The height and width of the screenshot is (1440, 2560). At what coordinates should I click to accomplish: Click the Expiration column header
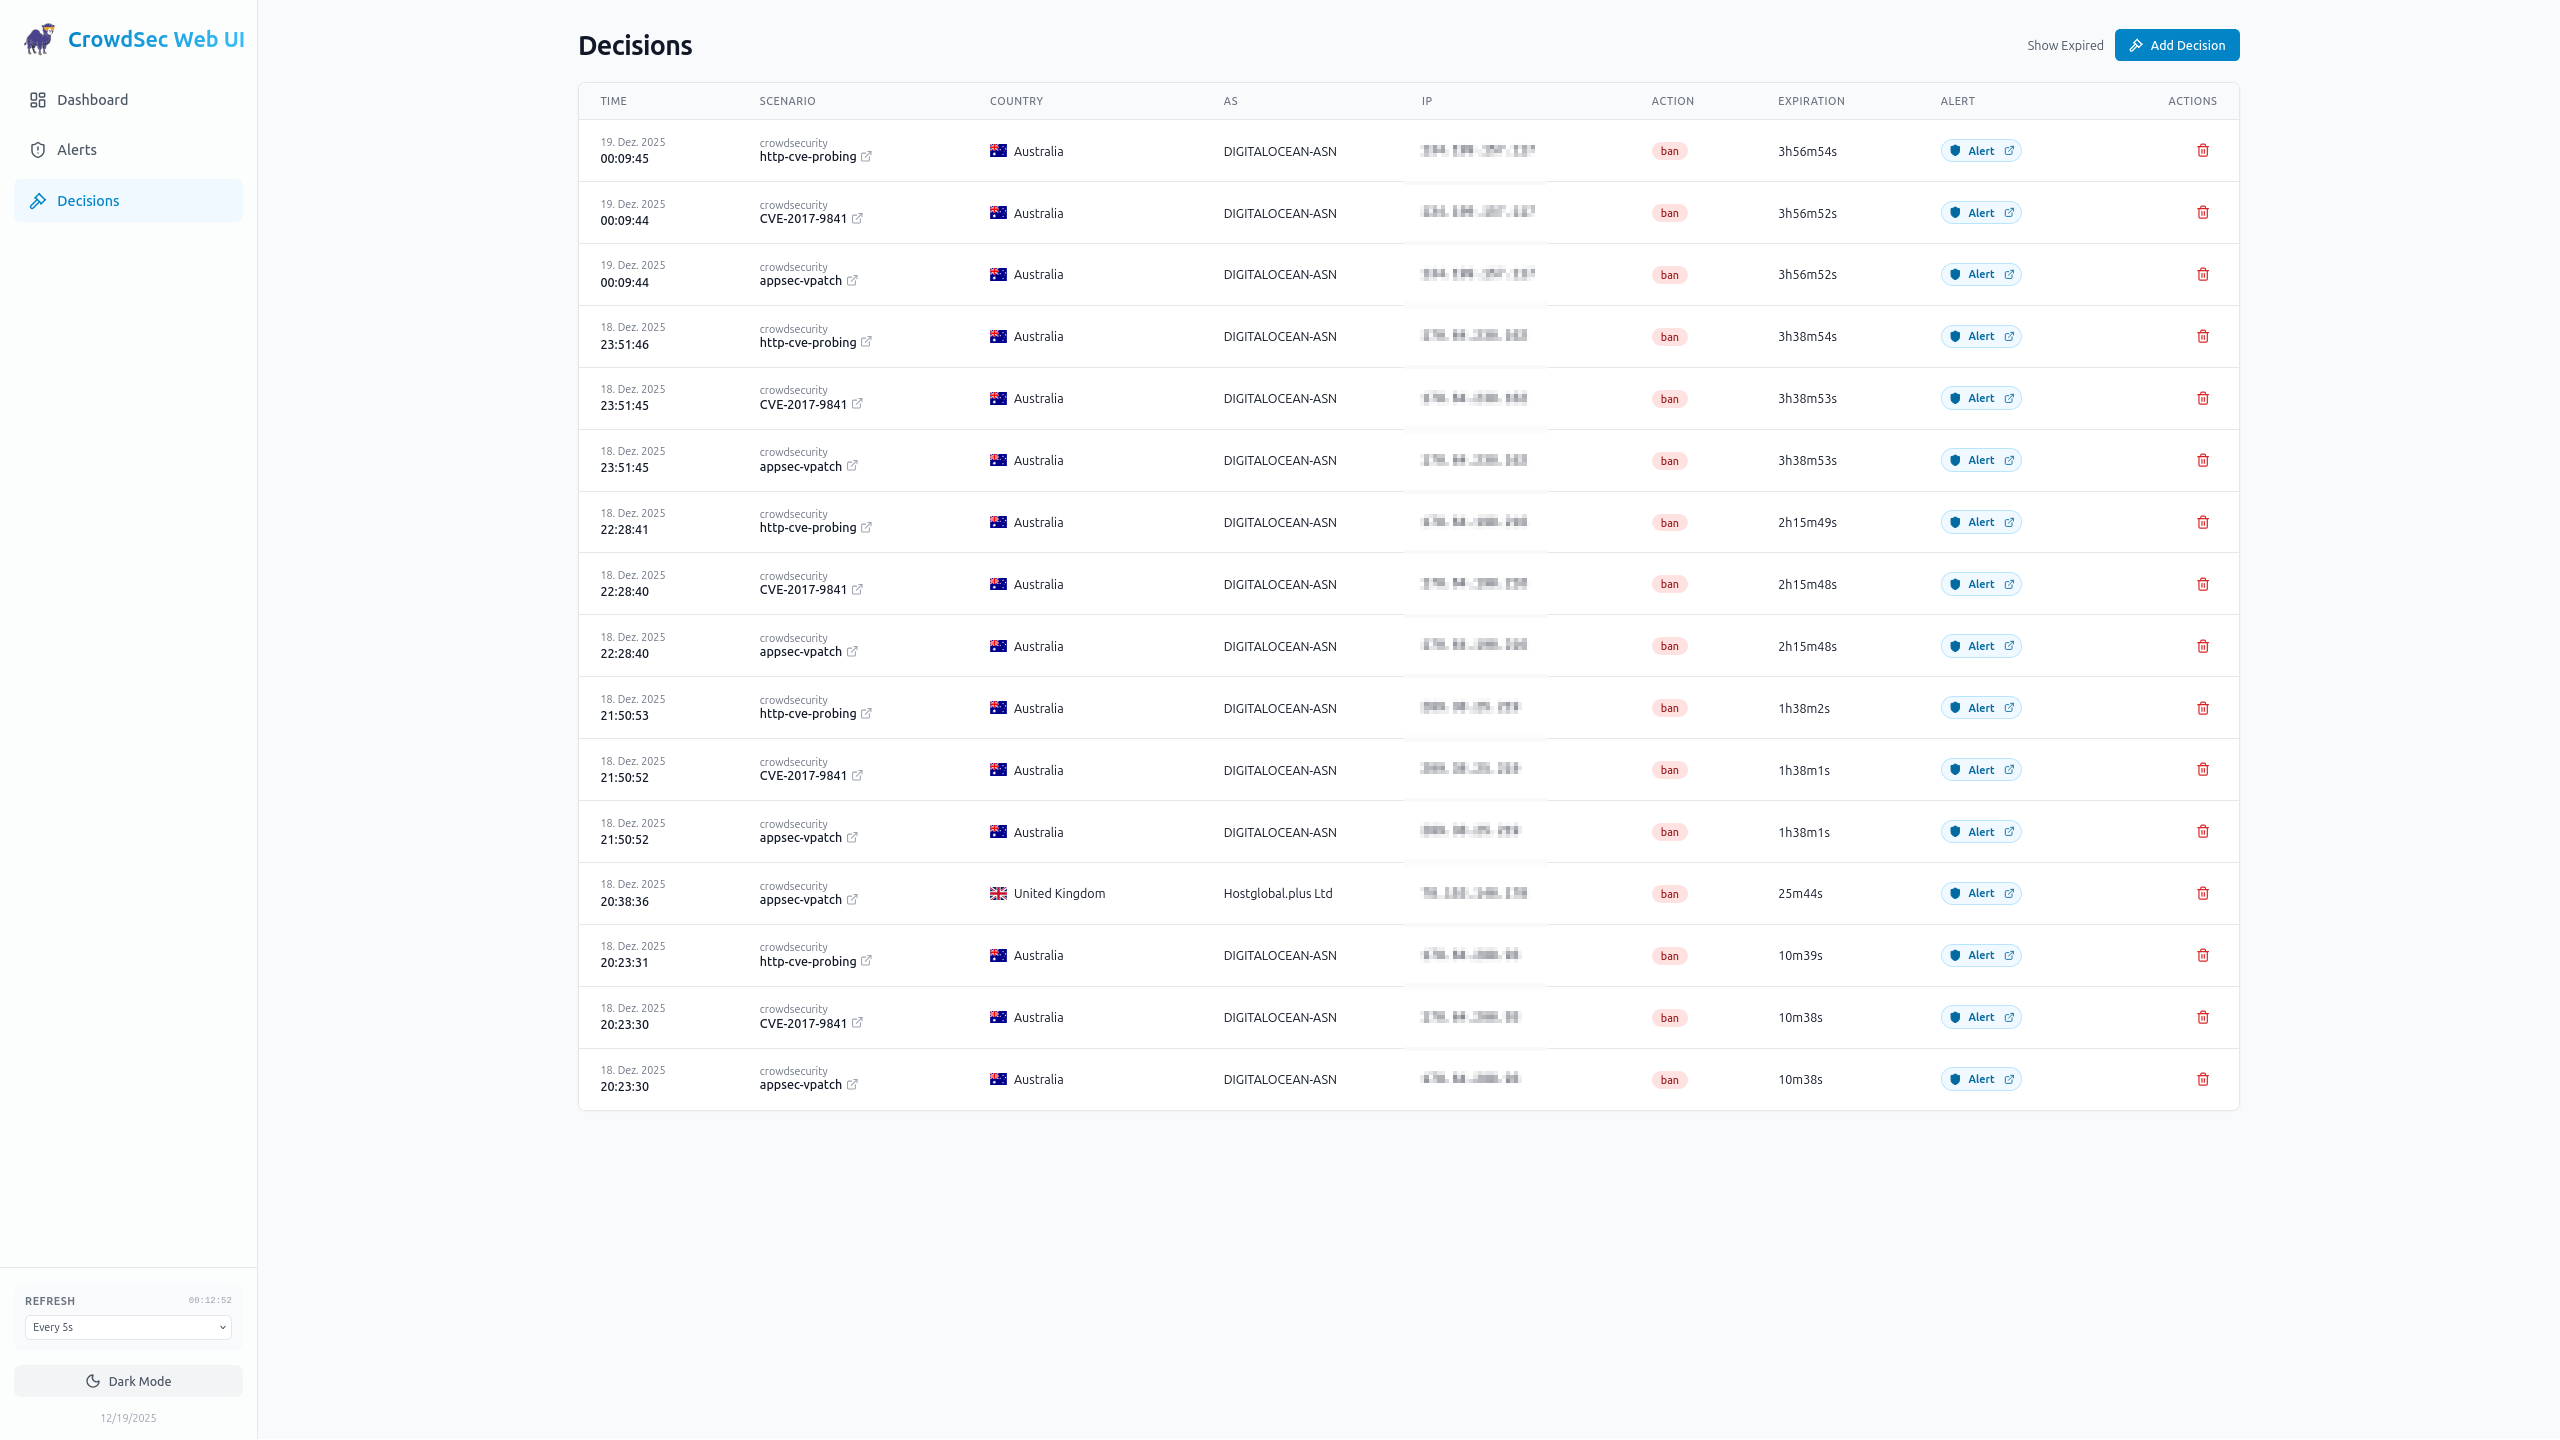click(x=1810, y=101)
